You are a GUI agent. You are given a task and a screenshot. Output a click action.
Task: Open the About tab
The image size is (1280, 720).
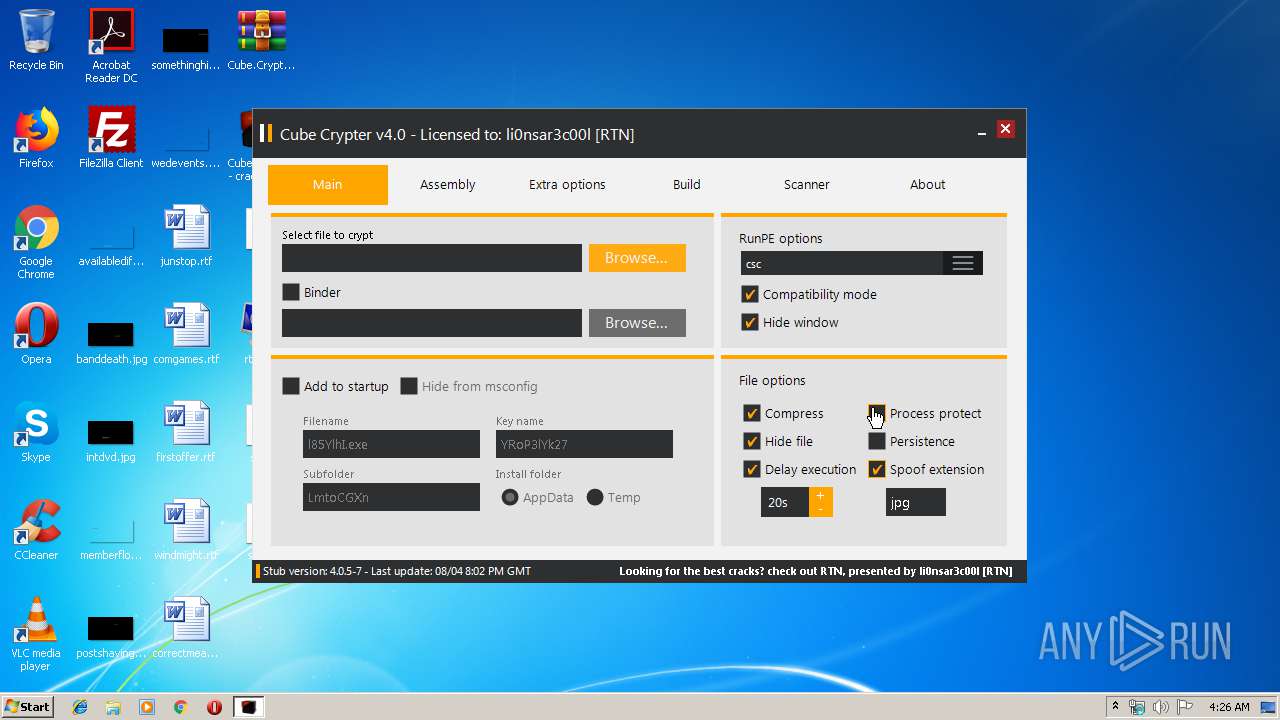(x=927, y=184)
